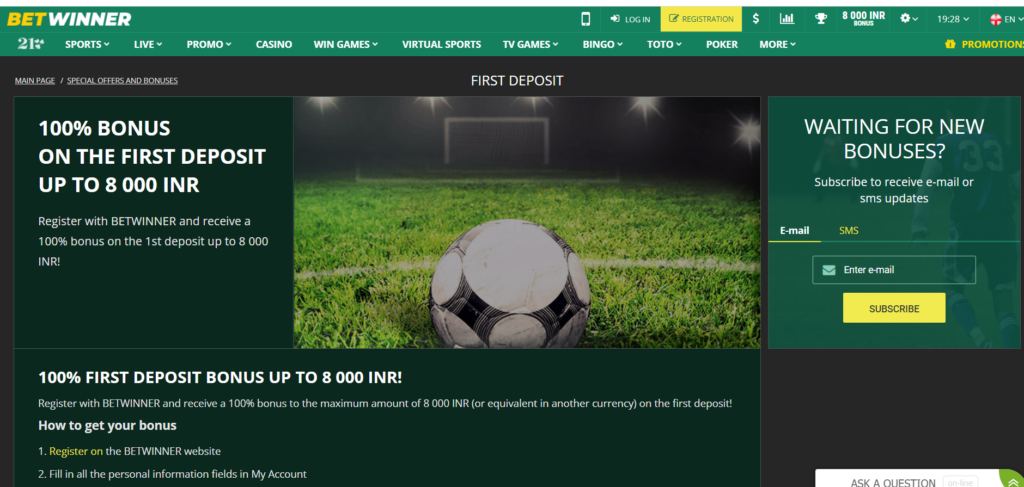The image size is (1024, 487).
Task: Open the mobile app phone icon
Action: coord(585,19)
